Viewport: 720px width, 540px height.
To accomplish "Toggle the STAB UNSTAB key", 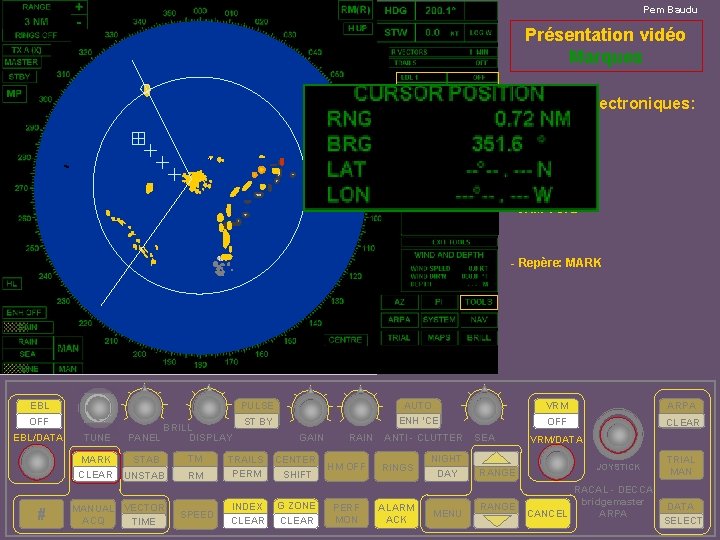I will [145, 467].
